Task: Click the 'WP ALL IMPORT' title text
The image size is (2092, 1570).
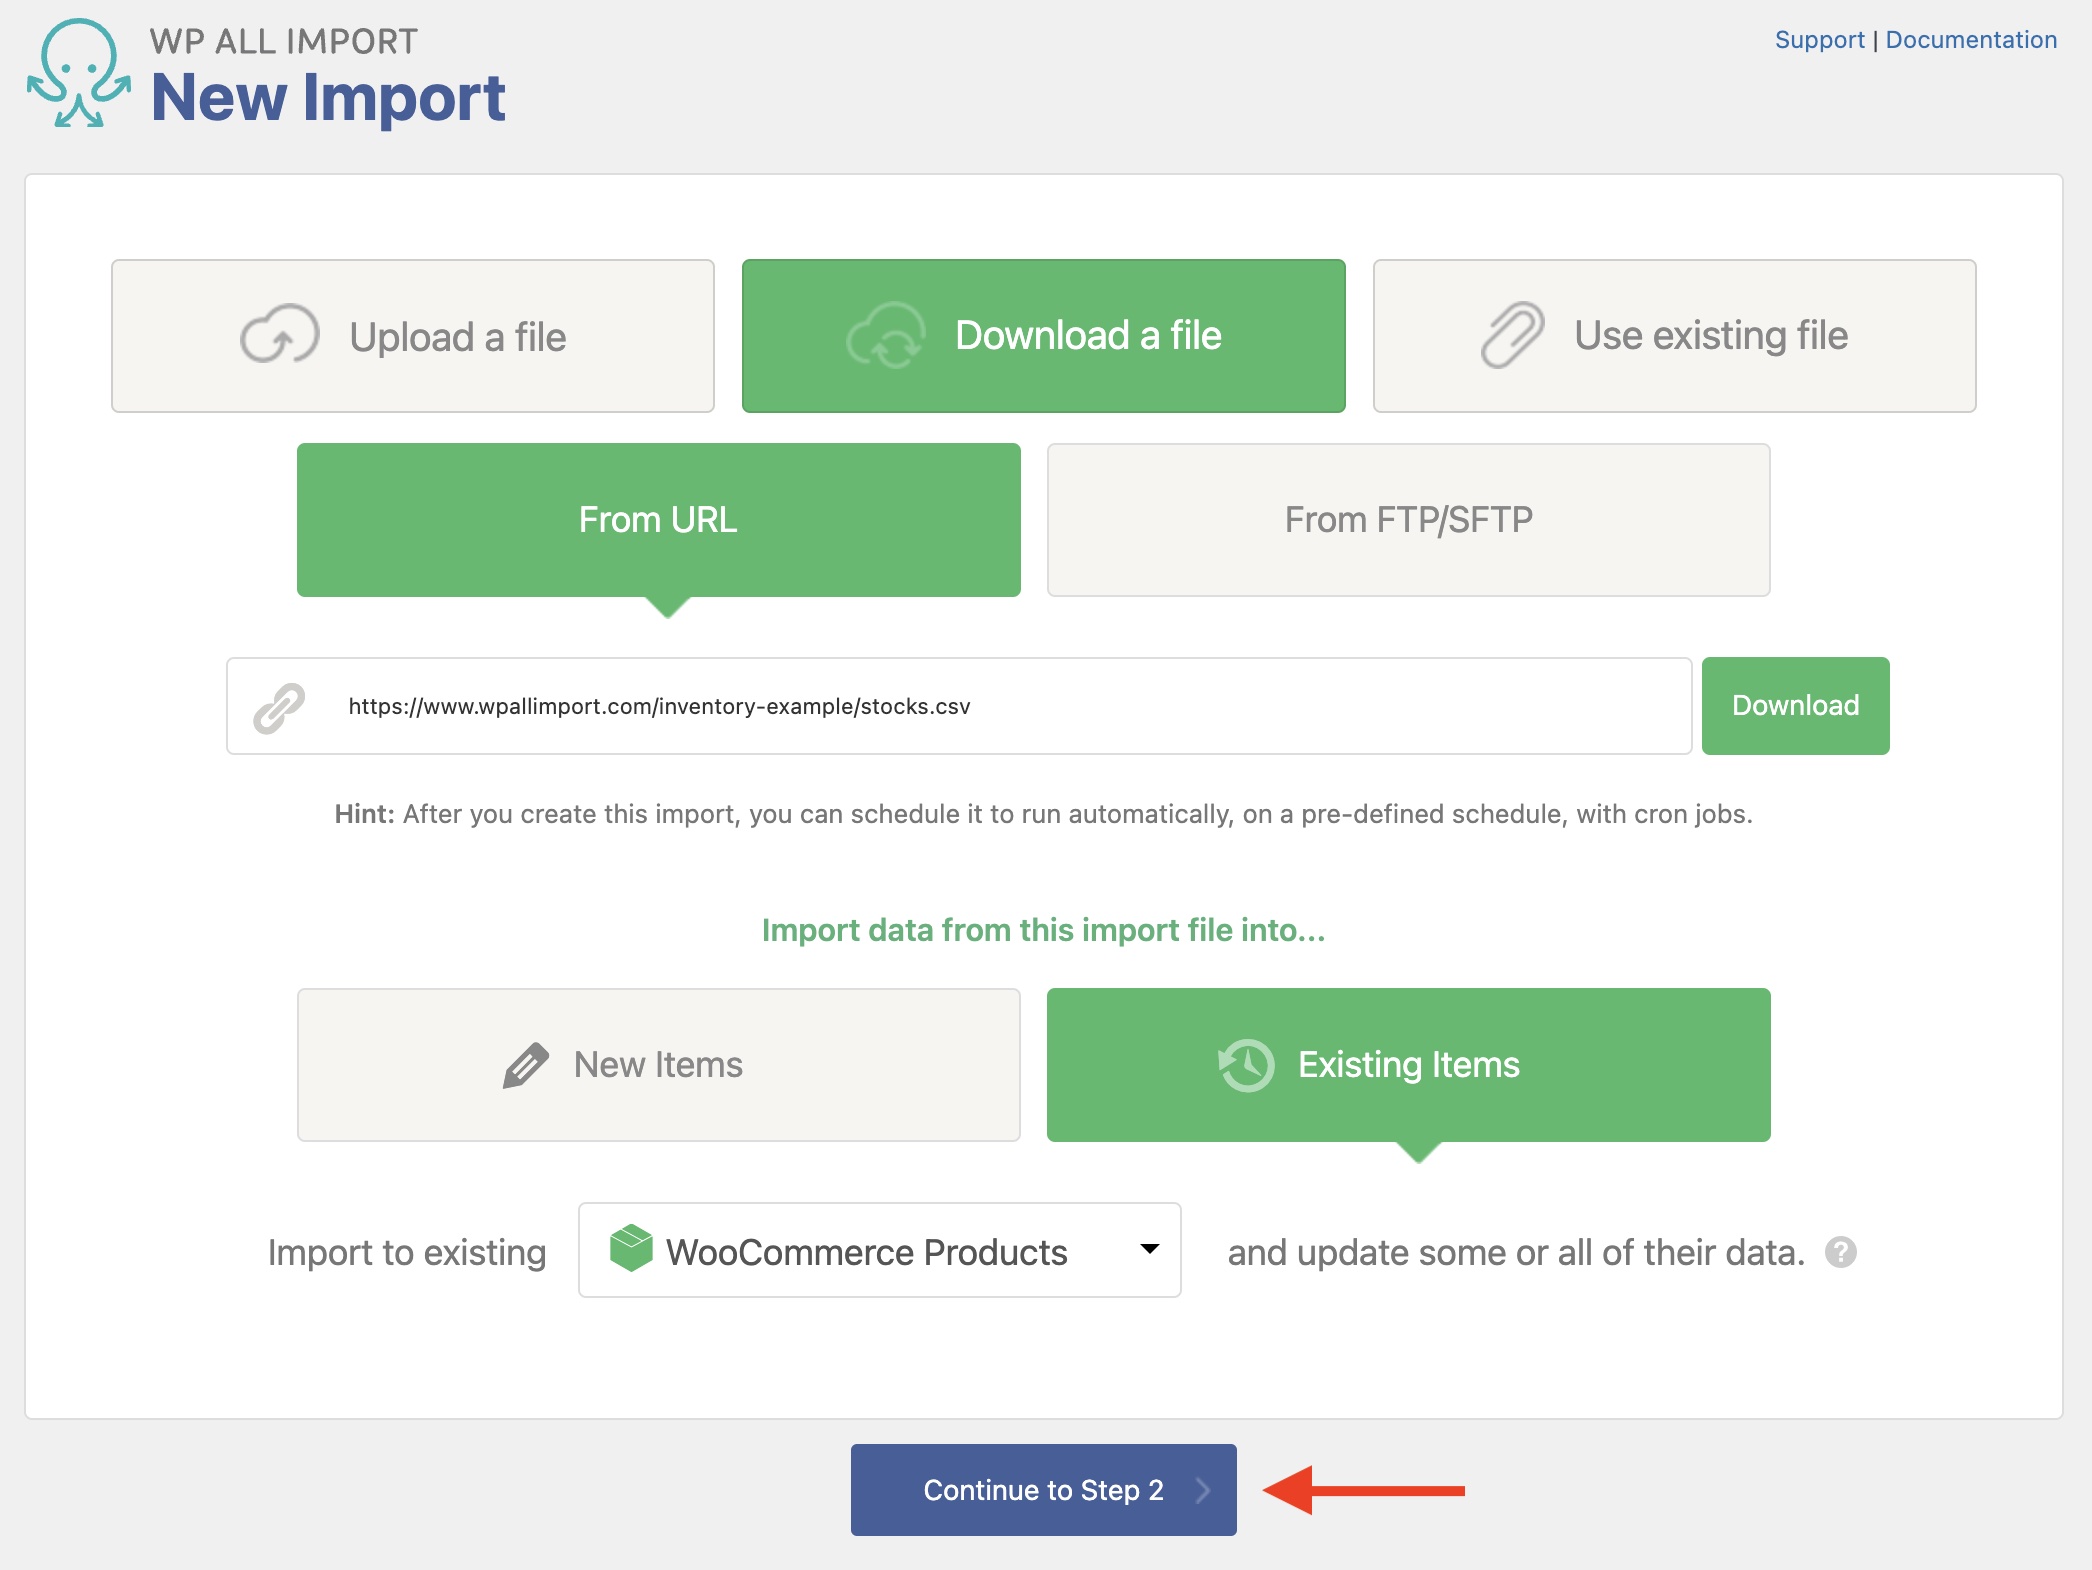Action: (x=284, y=41)
